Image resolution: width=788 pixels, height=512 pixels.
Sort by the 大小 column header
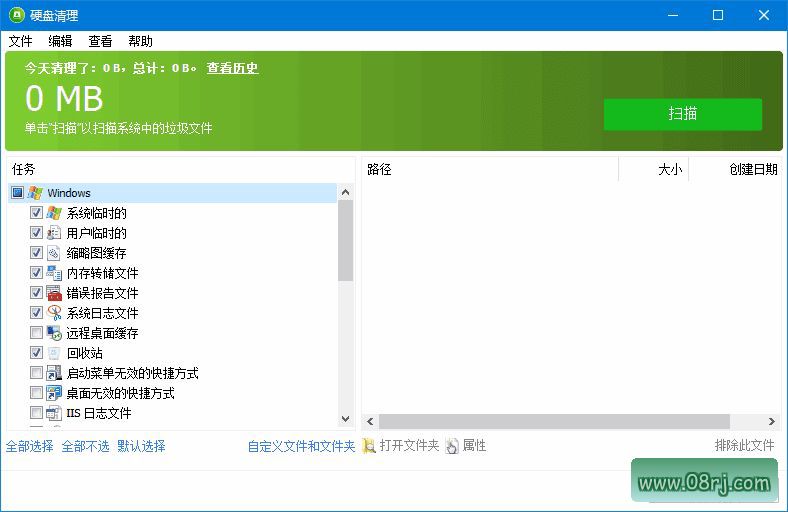(x=653, y=169)
